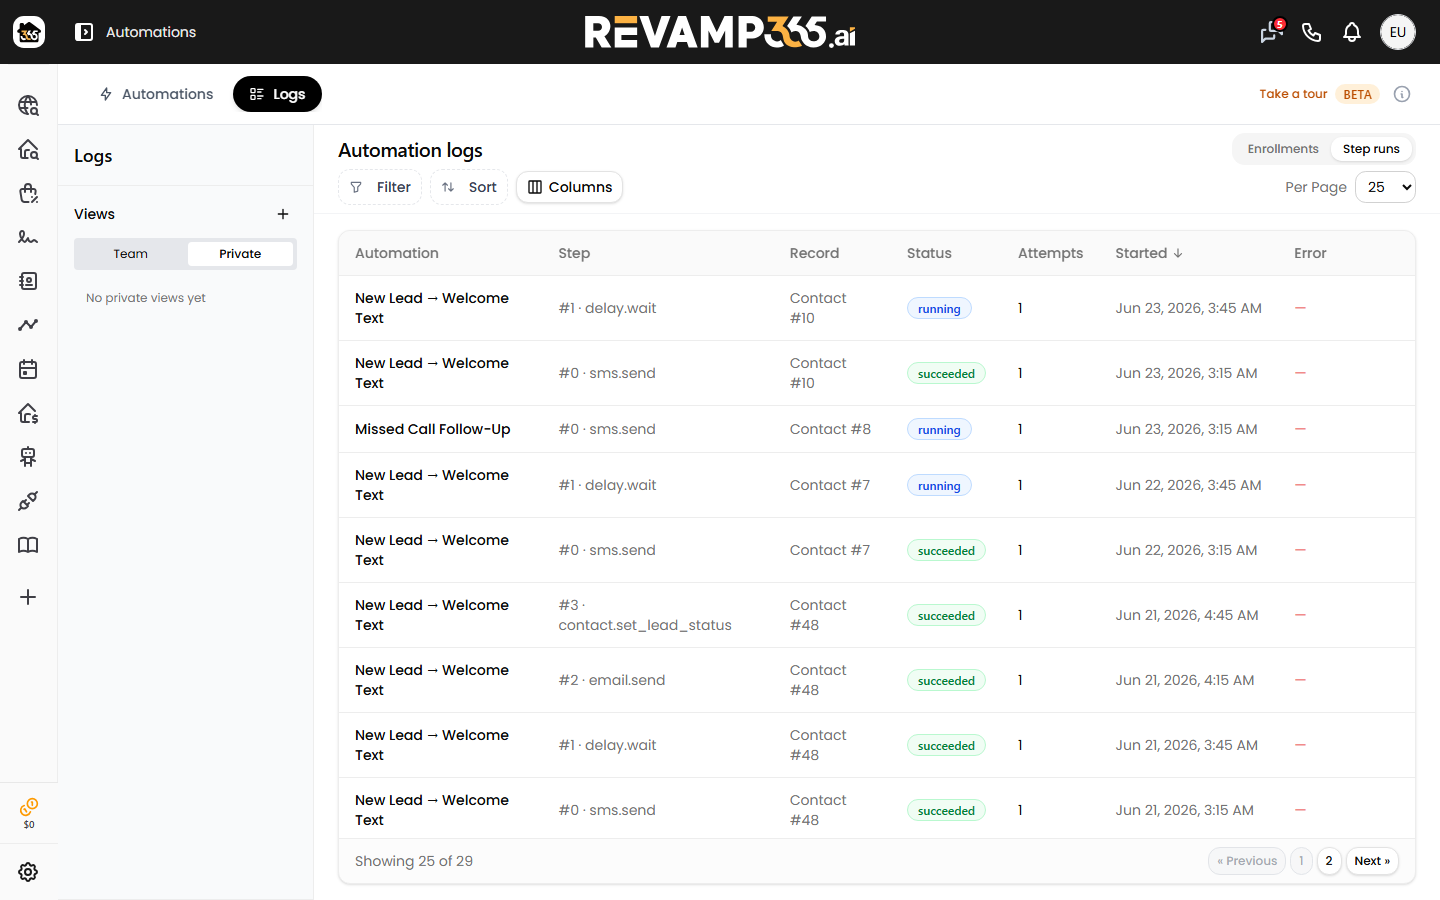The image size is (1440, 900).
Task: Click the Automation column header
Action: point(397,253)
